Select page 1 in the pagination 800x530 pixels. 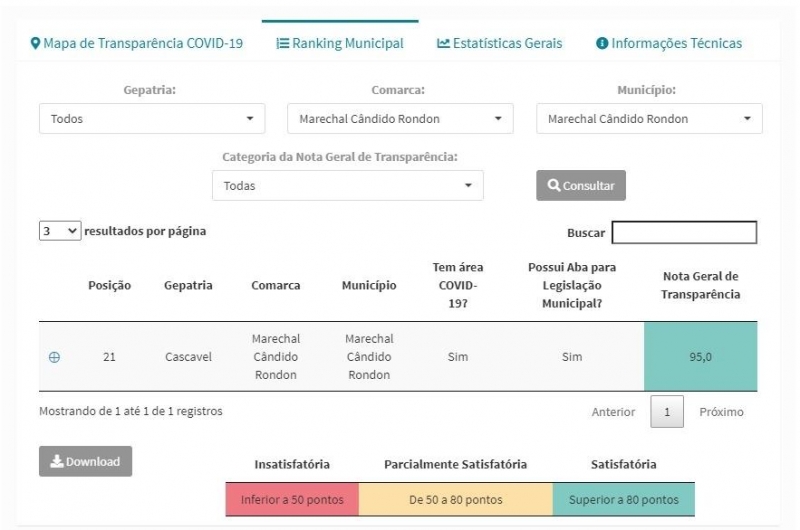pos(667,412)
